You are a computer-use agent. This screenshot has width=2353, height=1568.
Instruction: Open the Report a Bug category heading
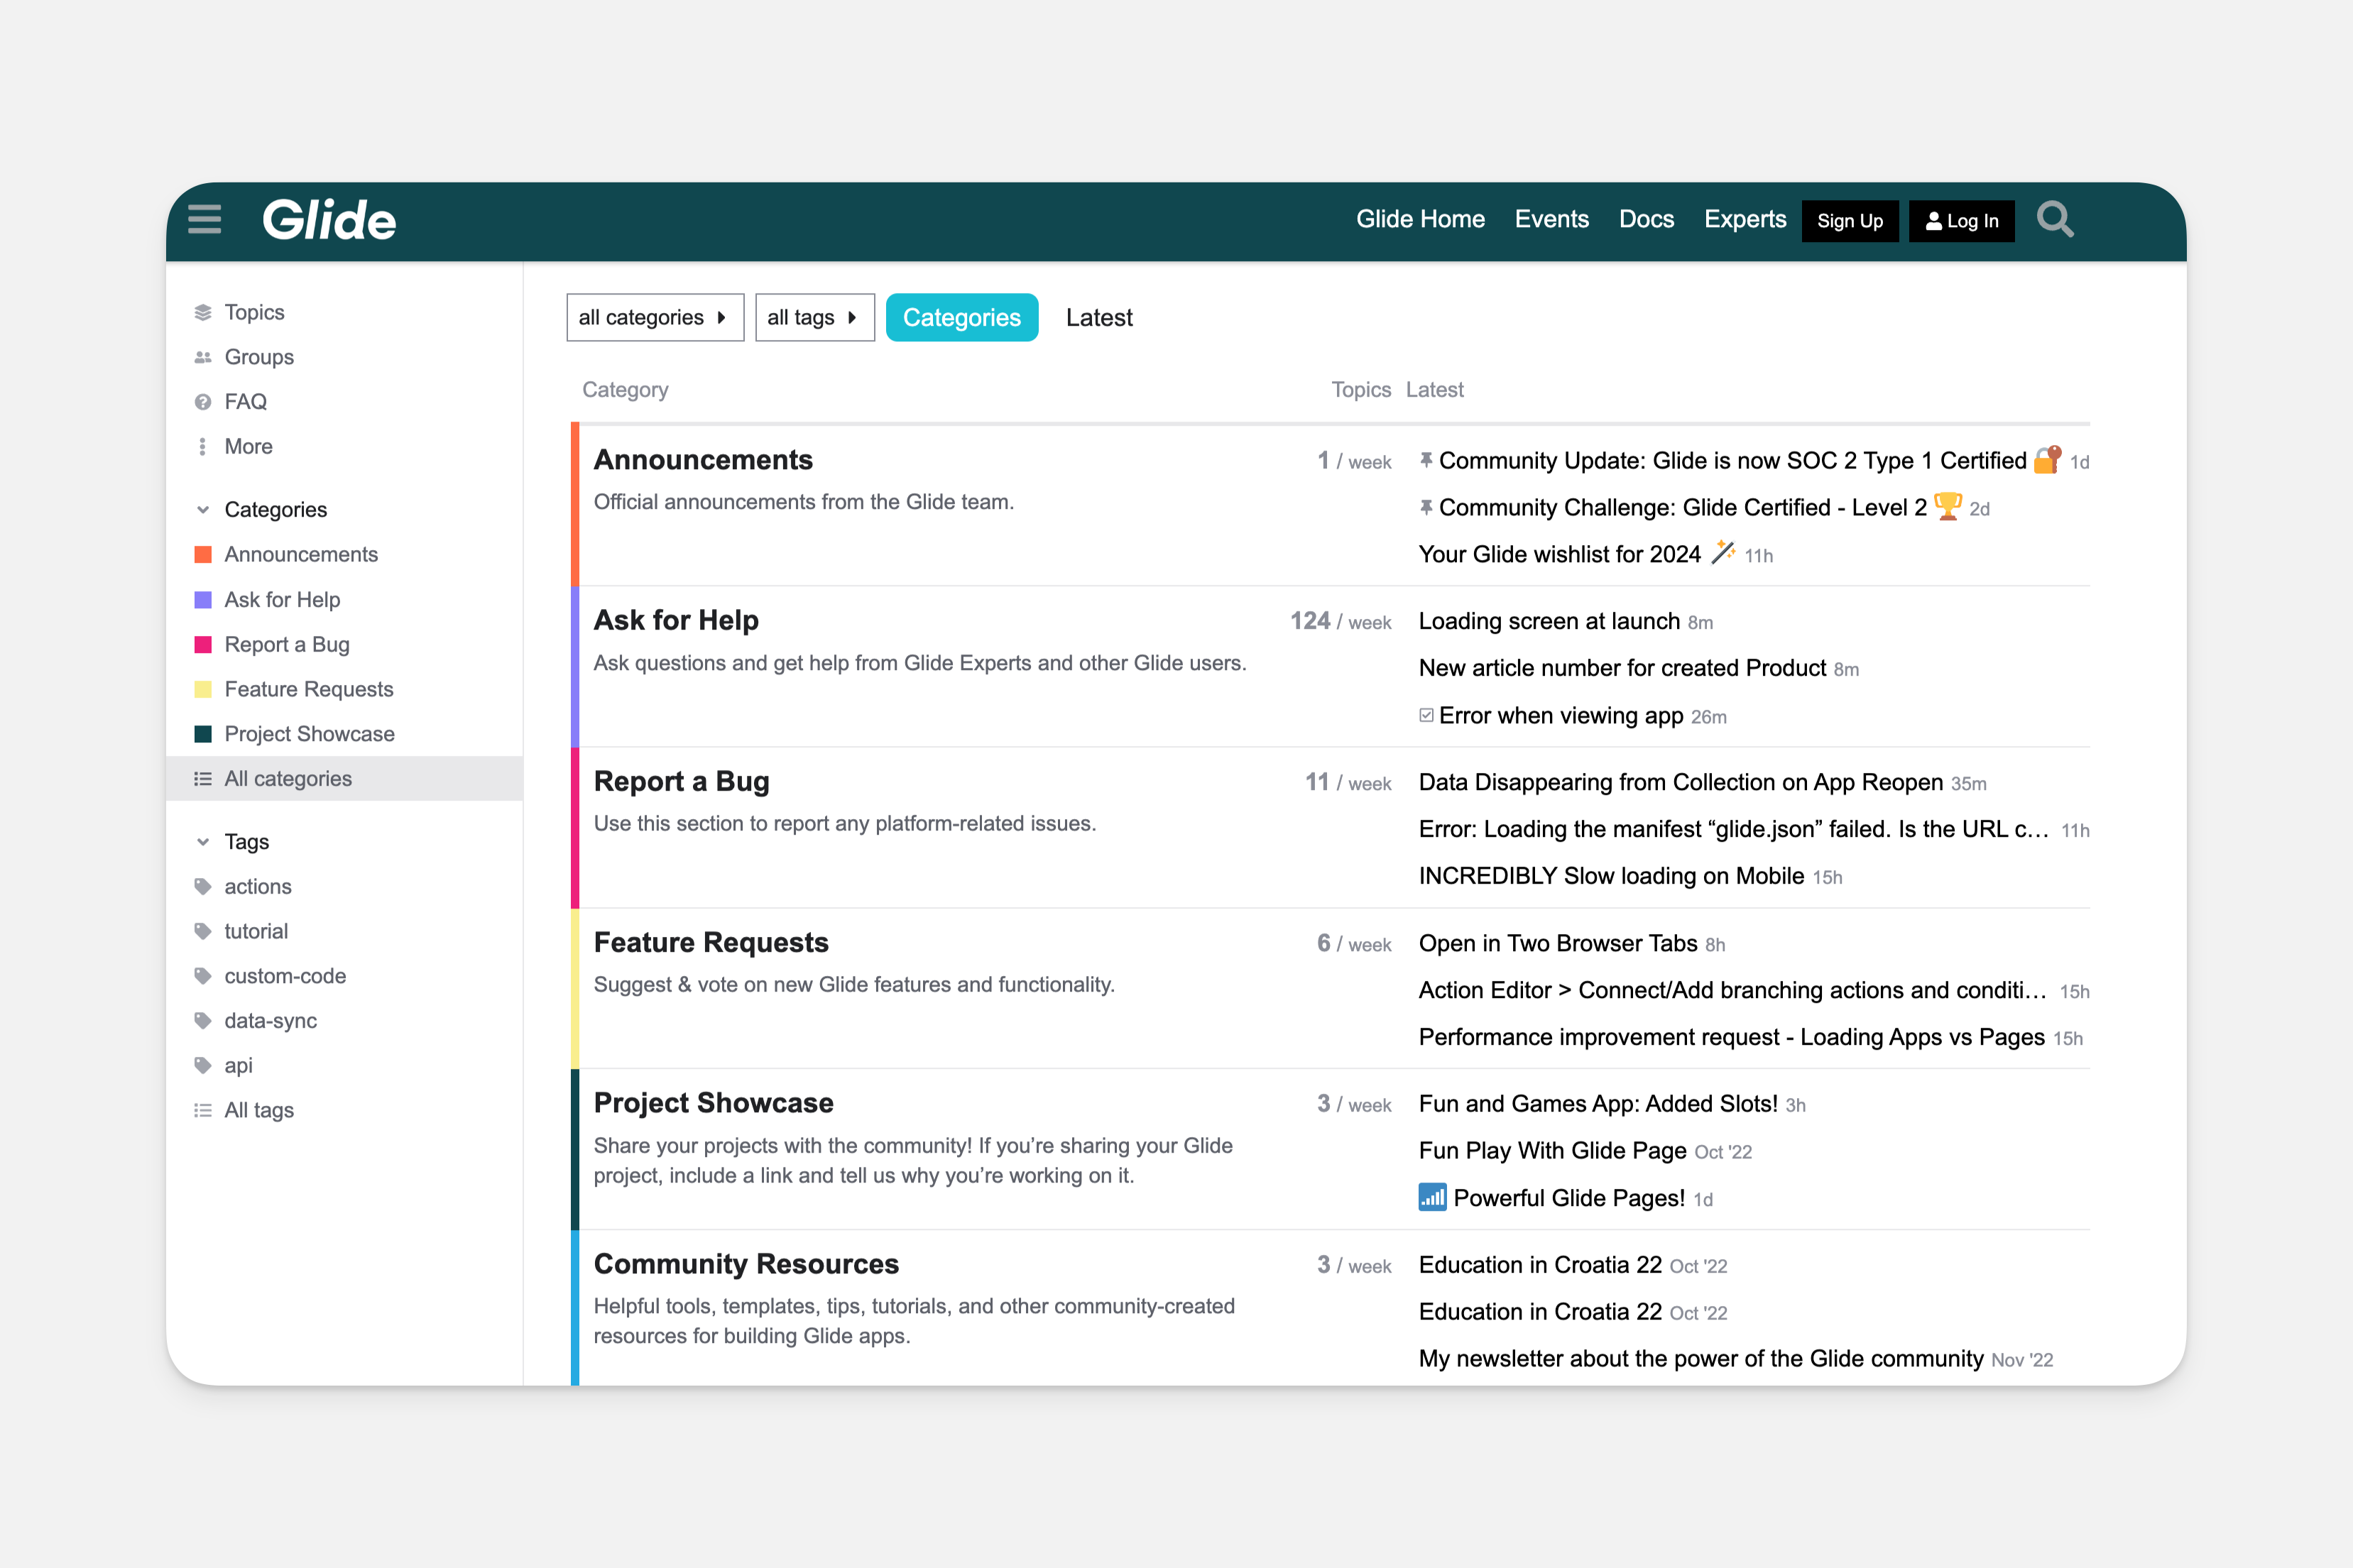[681, 781]
